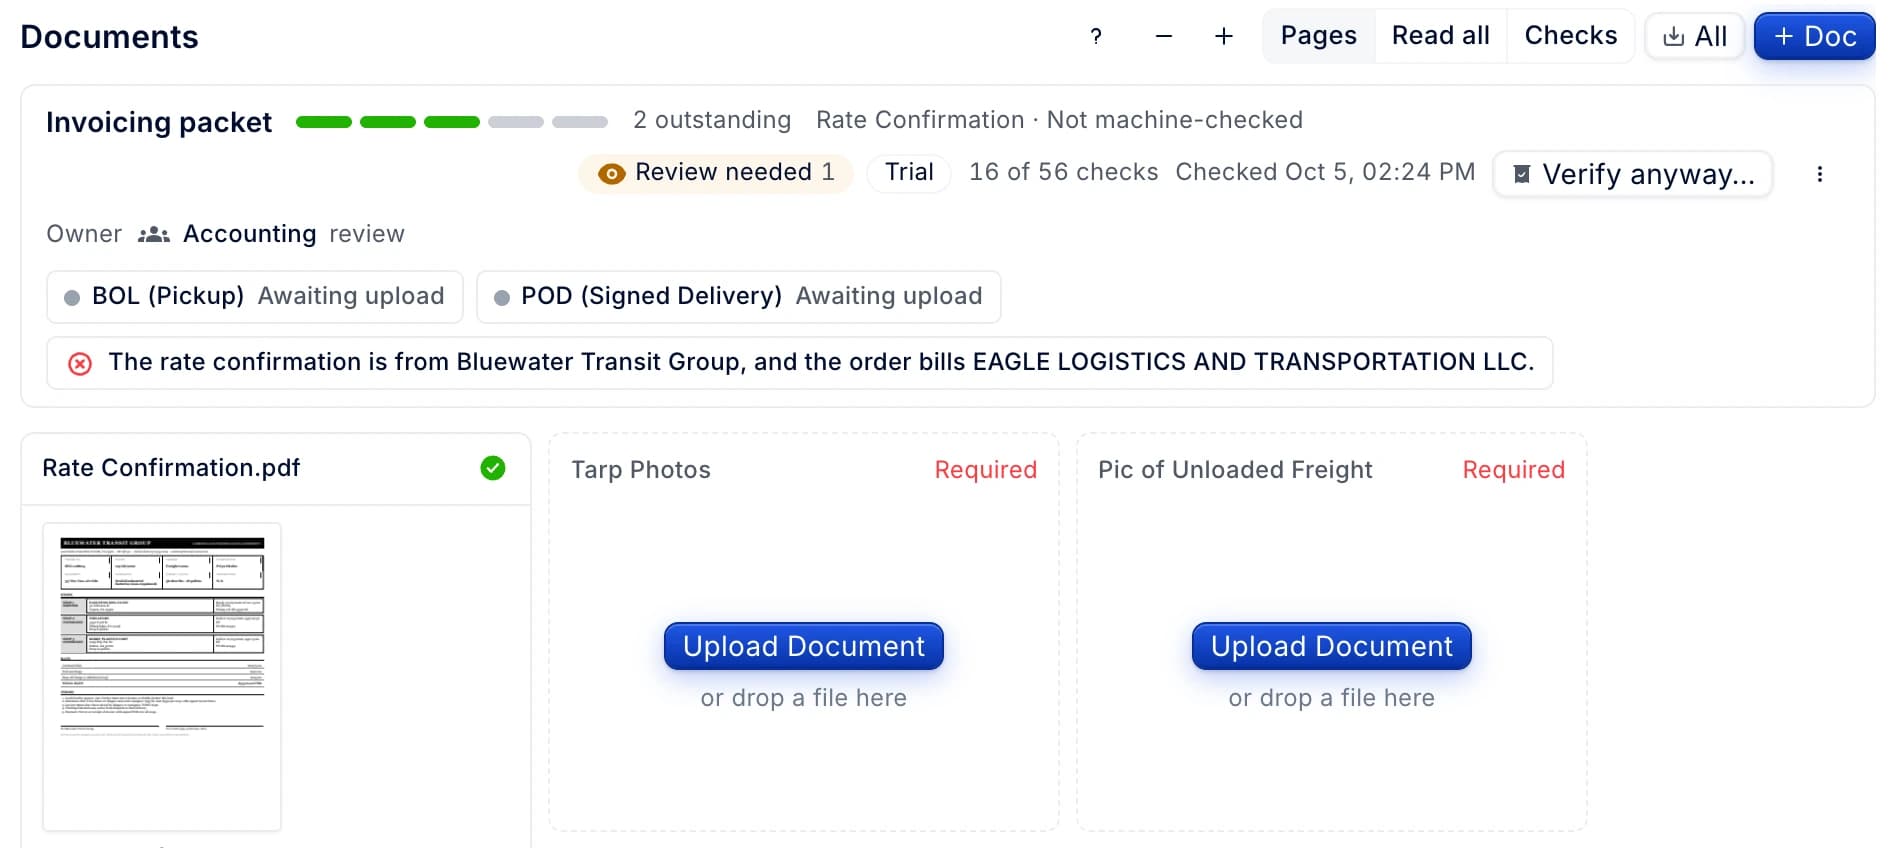Click the green checkmark on Rate Confirmation.pdf

[x=493, y=468]
